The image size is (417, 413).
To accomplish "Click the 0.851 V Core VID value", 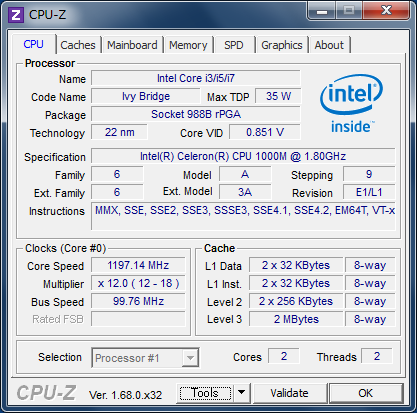I will pos(265,132).
